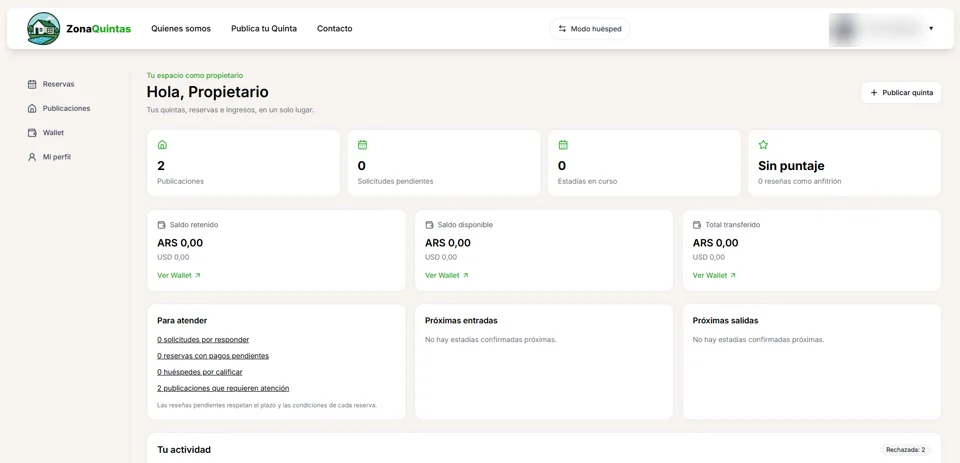Screen dimensions: 960x463
Task: Click no-stays message under Próximas salidas
Action: coord(758,339)
